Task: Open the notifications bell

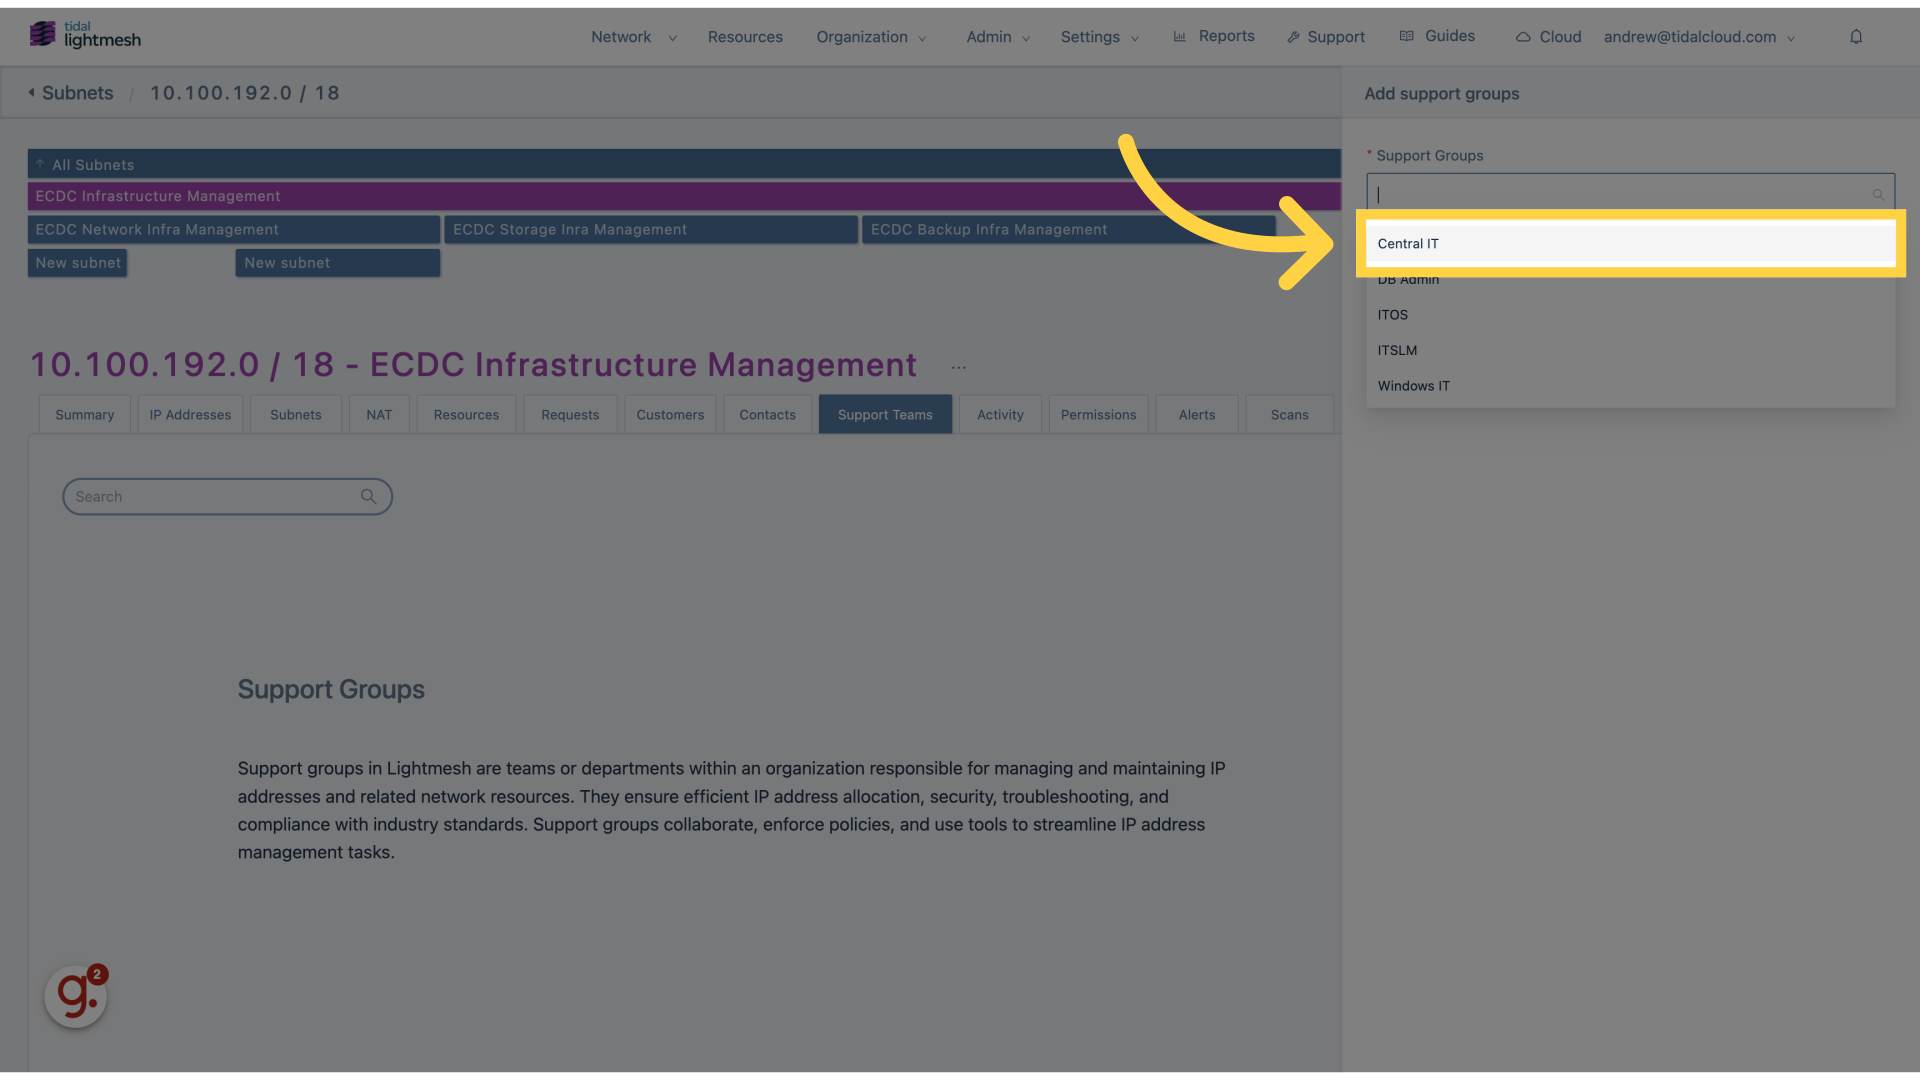Action: [1856, 37]
